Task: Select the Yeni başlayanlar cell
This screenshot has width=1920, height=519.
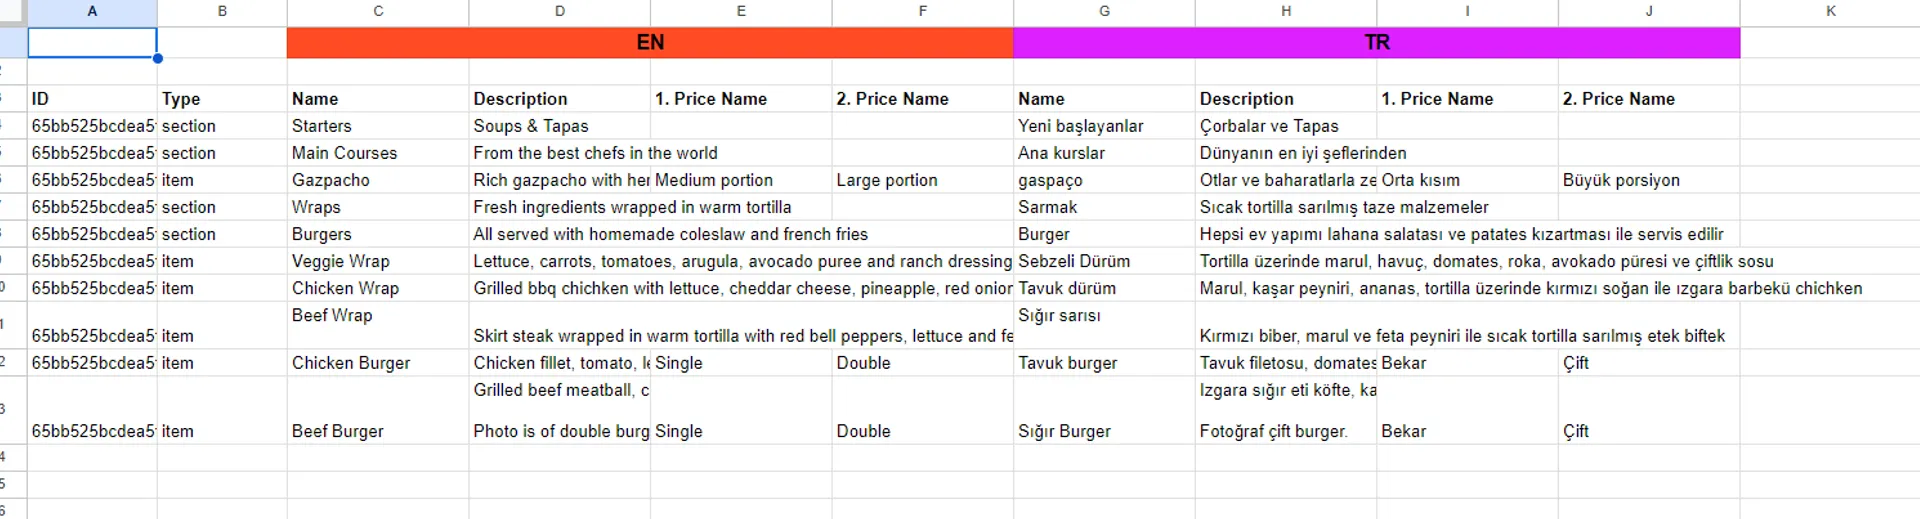Action: click(x=1104, y=126)
